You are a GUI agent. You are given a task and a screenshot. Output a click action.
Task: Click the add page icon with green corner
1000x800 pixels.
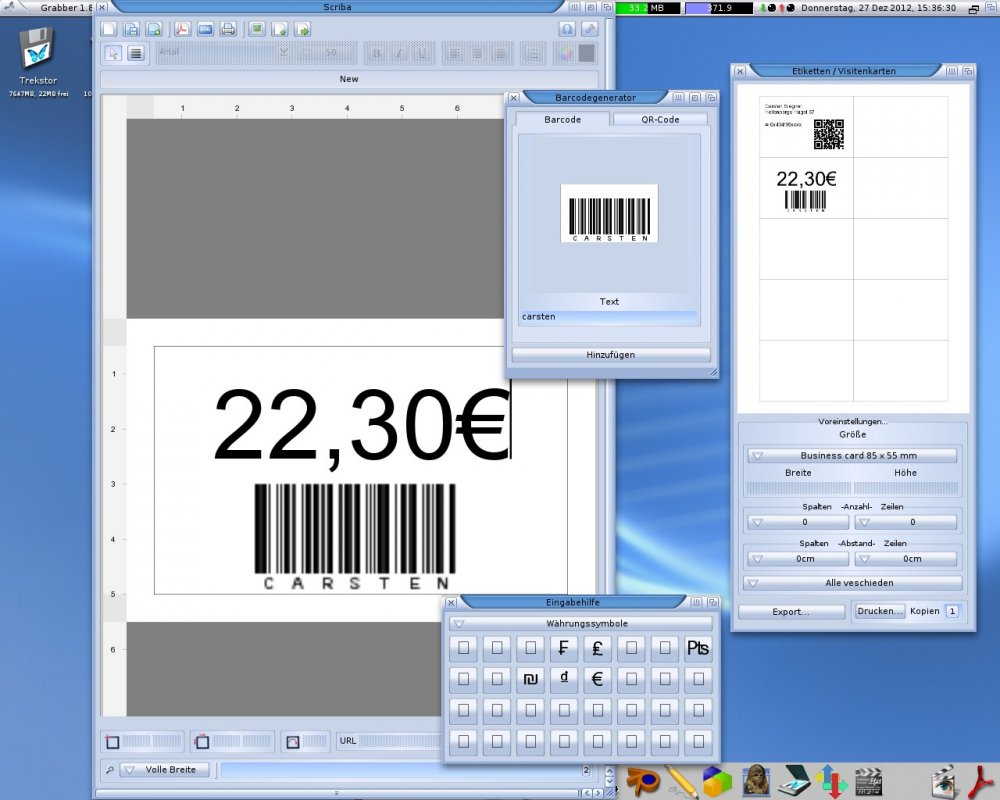click(x=279, y=29)
